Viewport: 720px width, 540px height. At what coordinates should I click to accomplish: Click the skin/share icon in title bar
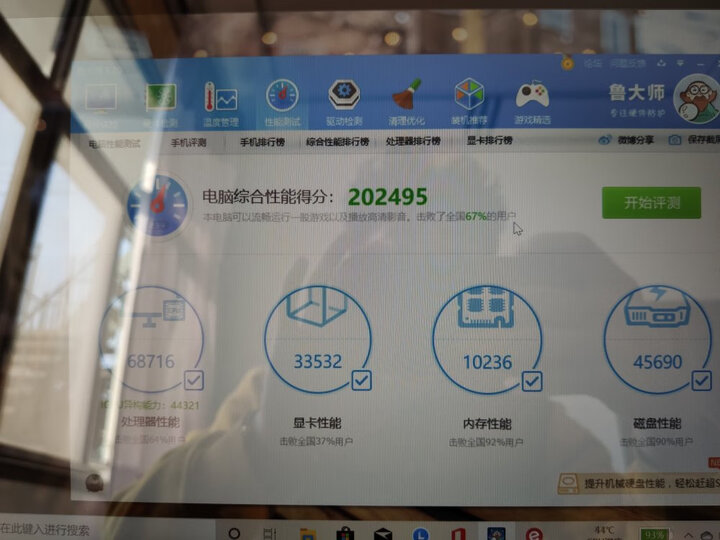[661, 63]
